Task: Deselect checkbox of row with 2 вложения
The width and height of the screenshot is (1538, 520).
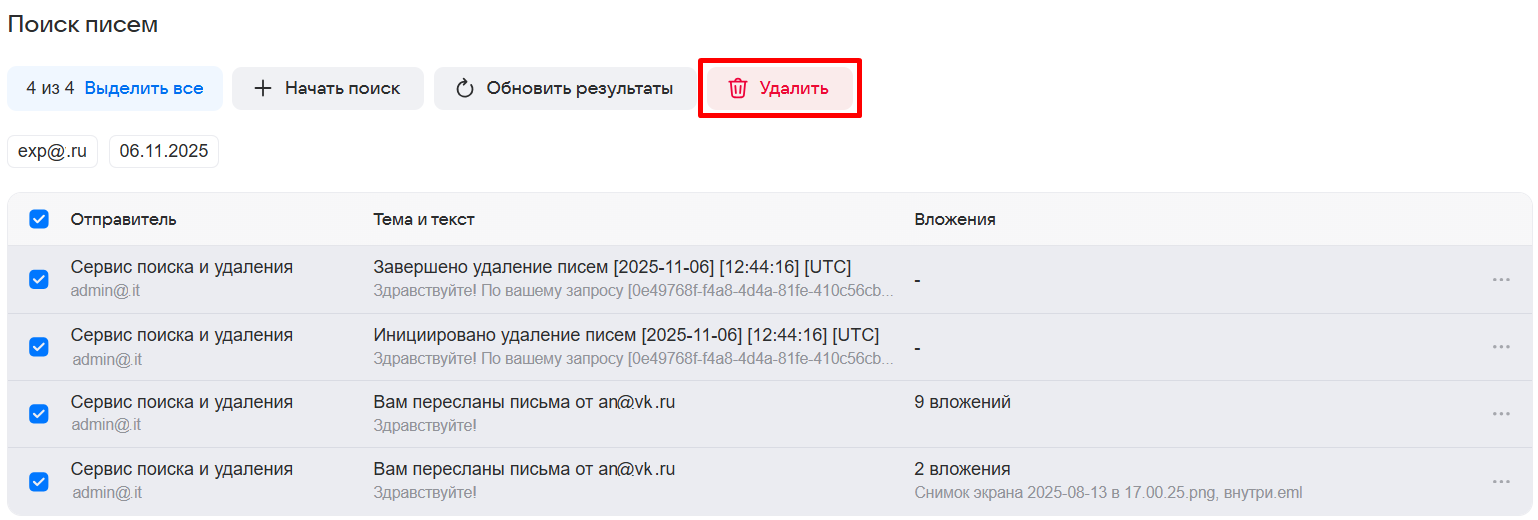Action: coord(39,481)
